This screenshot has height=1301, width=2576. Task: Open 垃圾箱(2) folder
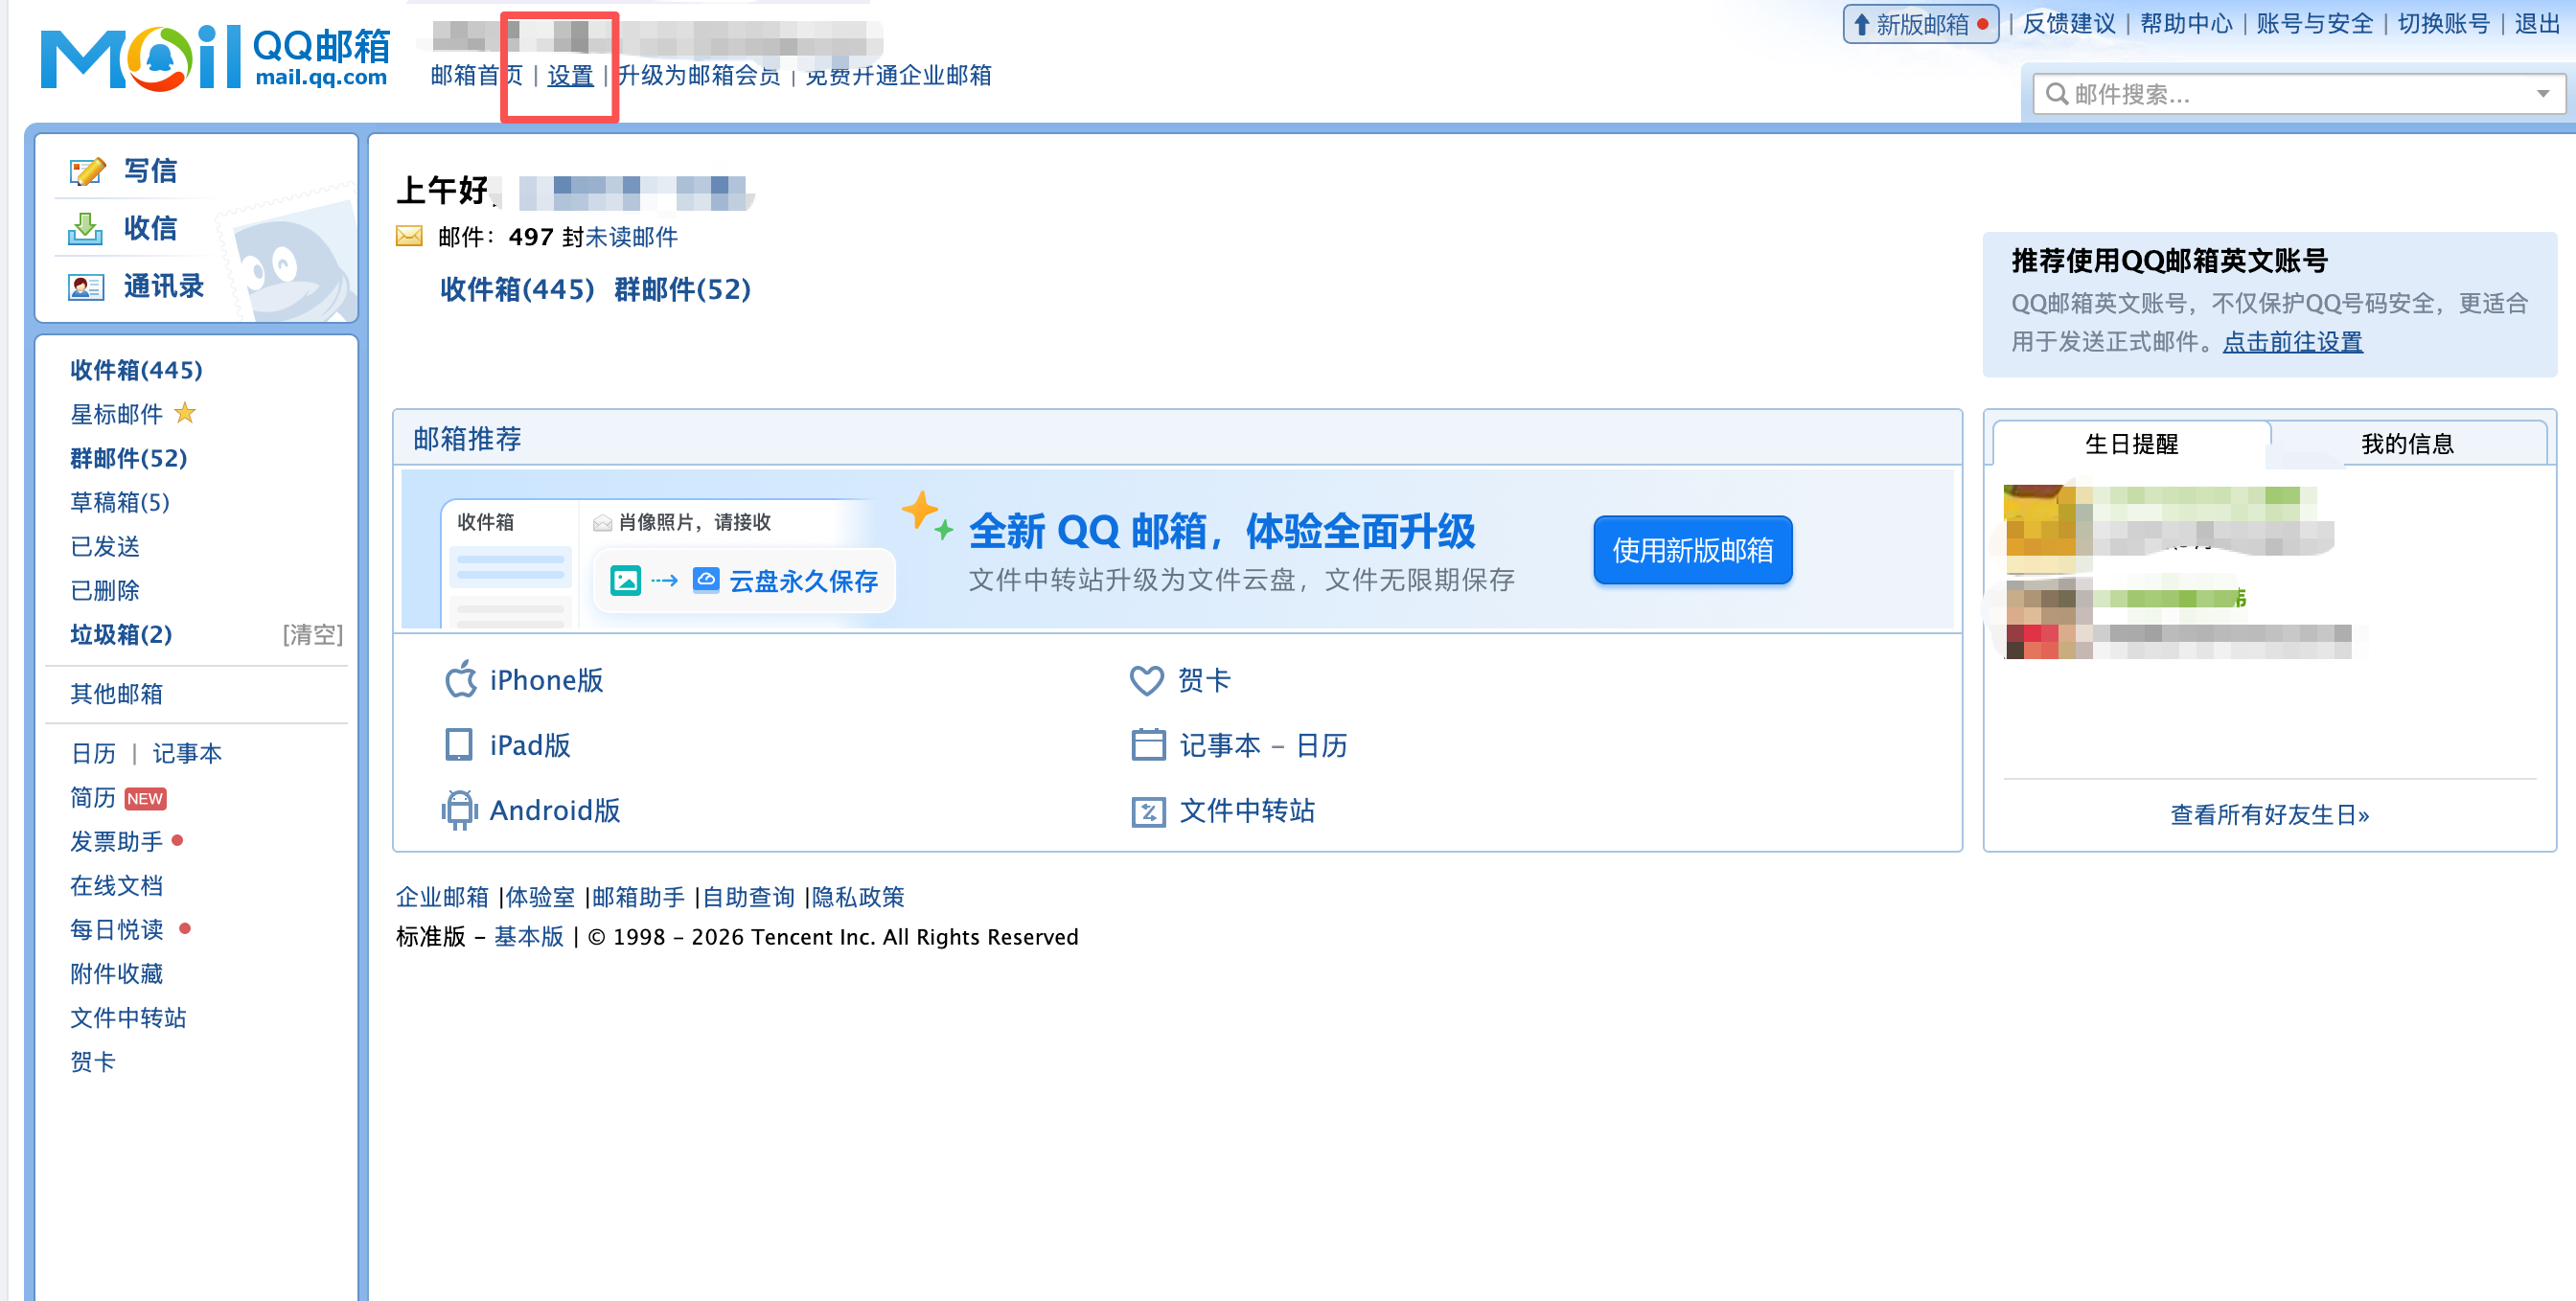click(120, 634)
